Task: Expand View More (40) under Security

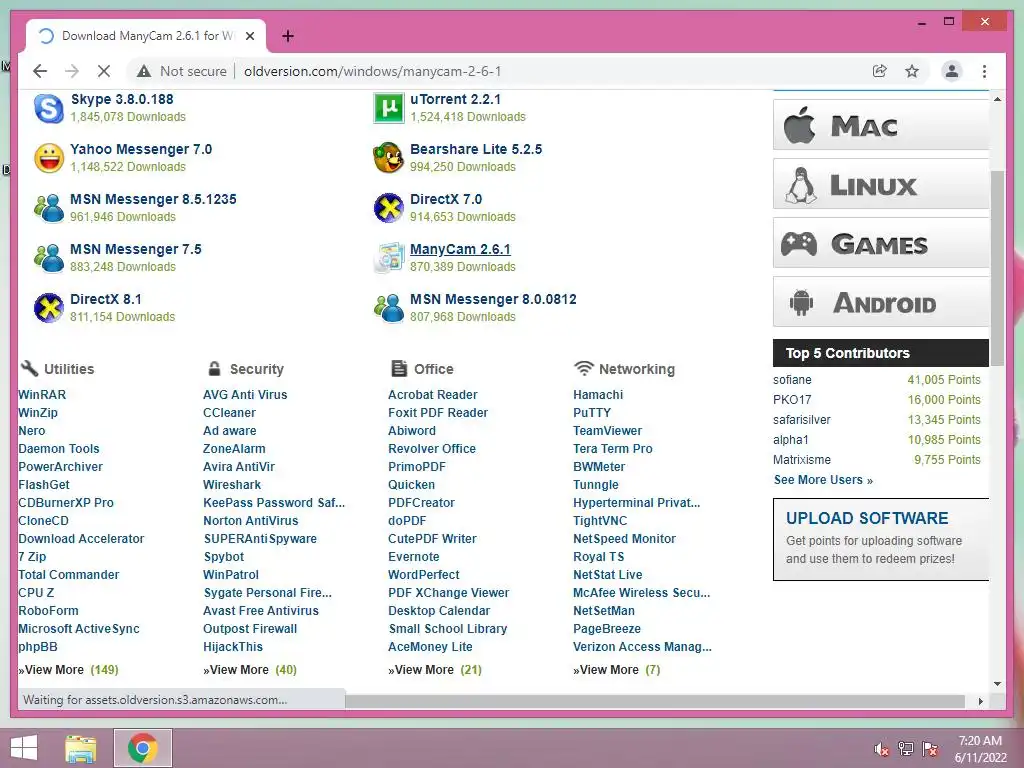Action: pyautogui.click(x=250, y=669)
